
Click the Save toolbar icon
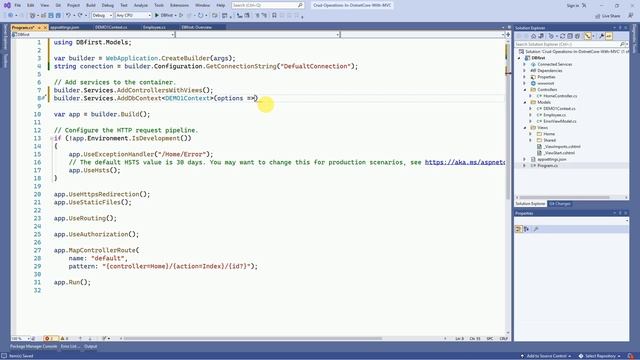point(51,16)
